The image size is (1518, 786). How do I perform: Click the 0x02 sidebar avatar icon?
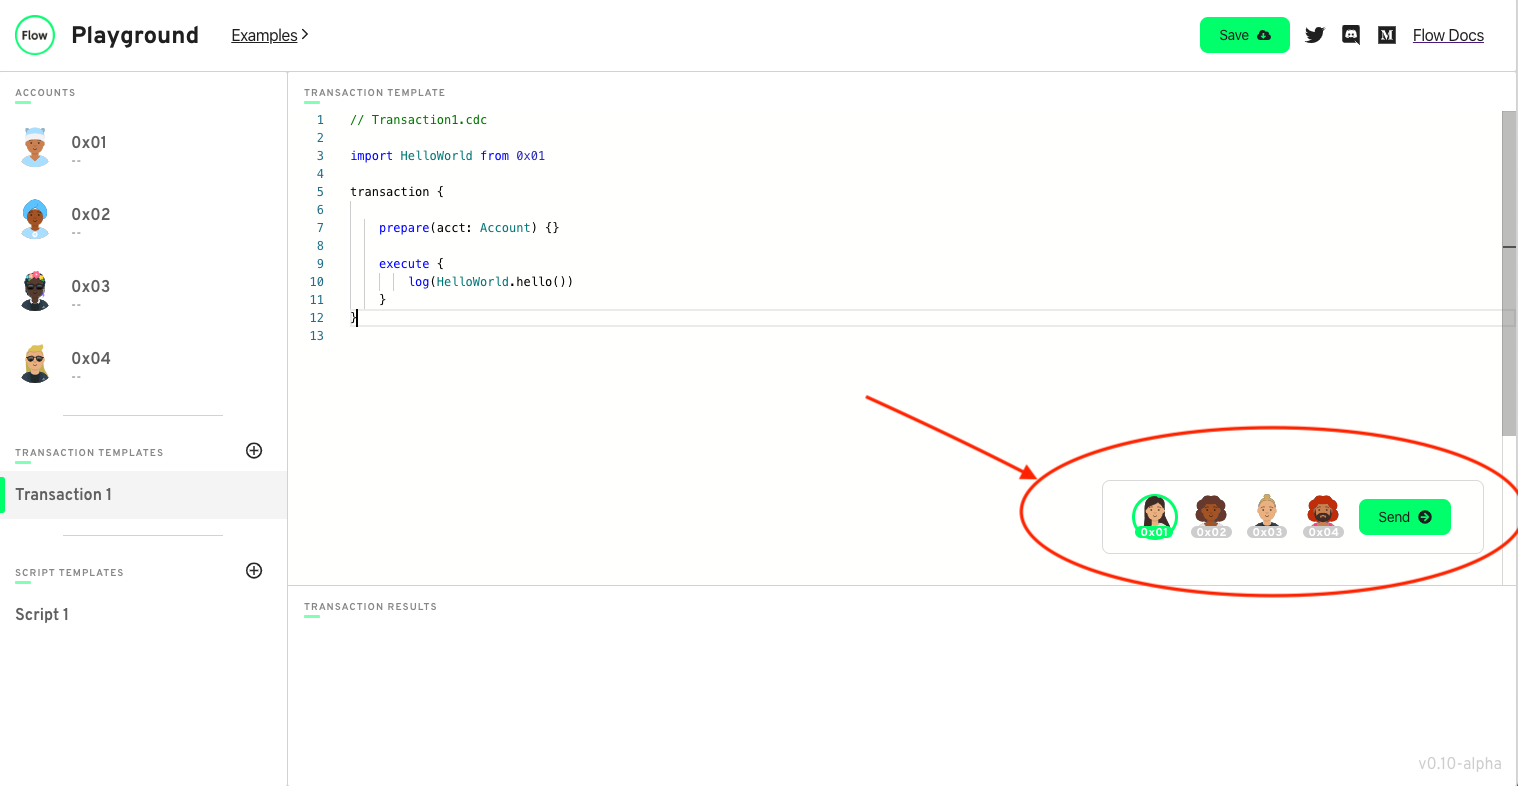35,219
